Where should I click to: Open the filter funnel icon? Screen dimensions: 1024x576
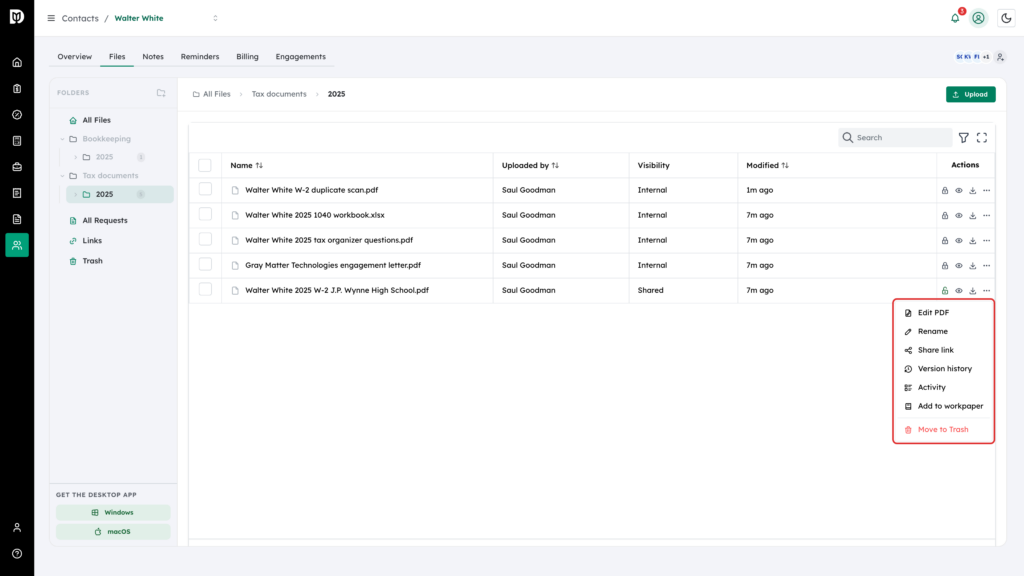[x=964, y=138]
